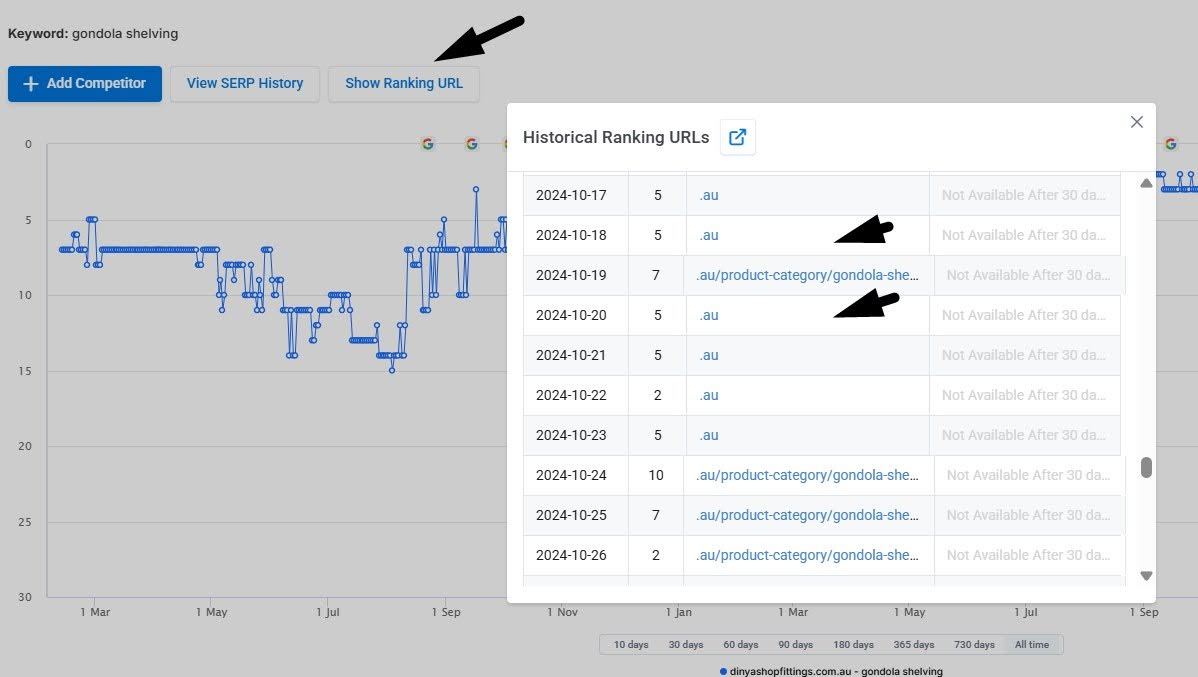Click the scrollbar thumb in the ranking URLs list
The width and height of the screenshot is (1198, 677).
click(1146, 467)
